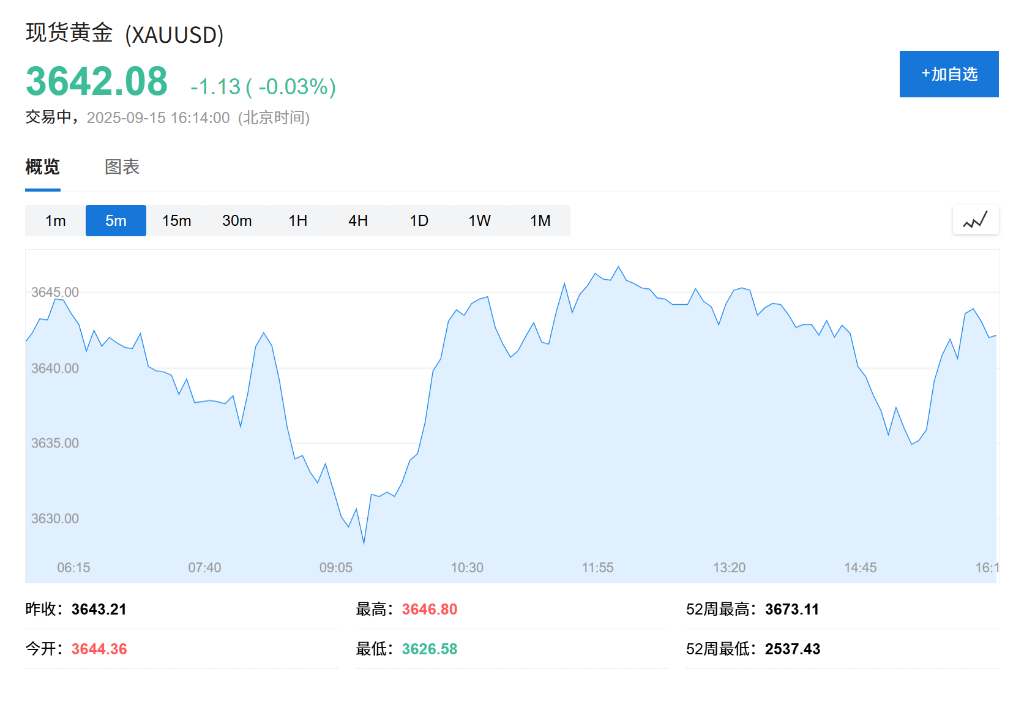Click the 14:45 time axis label
Image resolution: width=1024 pixels, height=703 pixels.
click(x=860, y=567)
